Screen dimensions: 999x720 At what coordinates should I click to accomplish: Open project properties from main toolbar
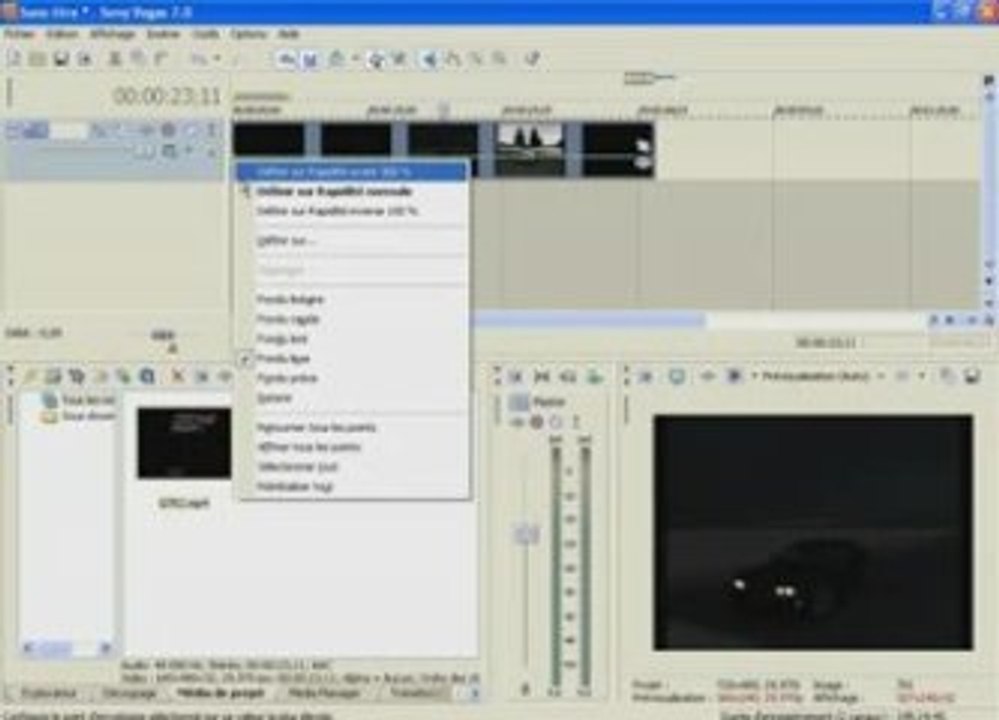(84, 59)
